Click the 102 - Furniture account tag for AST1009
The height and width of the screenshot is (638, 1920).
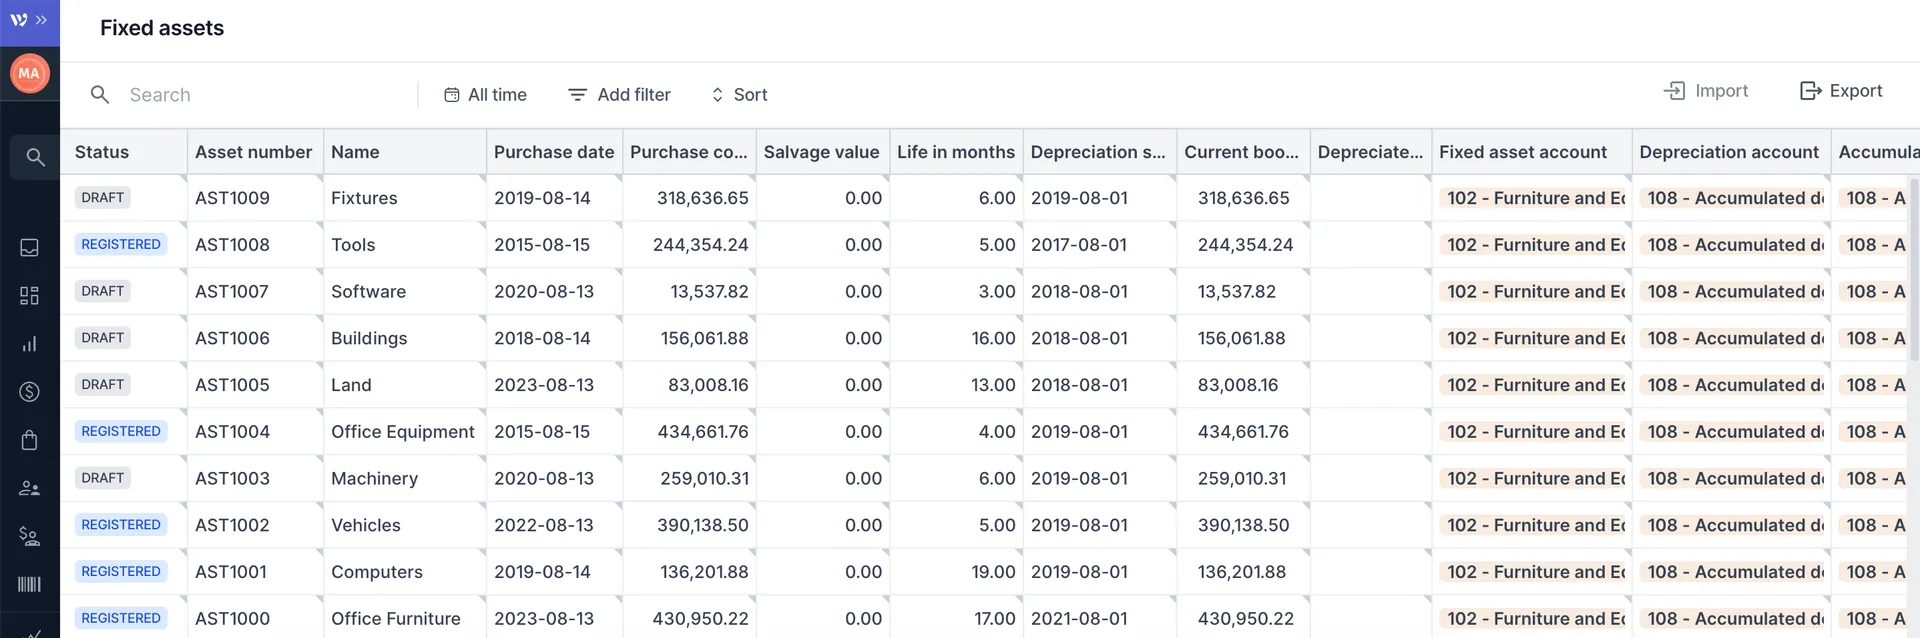(1533, 198)
